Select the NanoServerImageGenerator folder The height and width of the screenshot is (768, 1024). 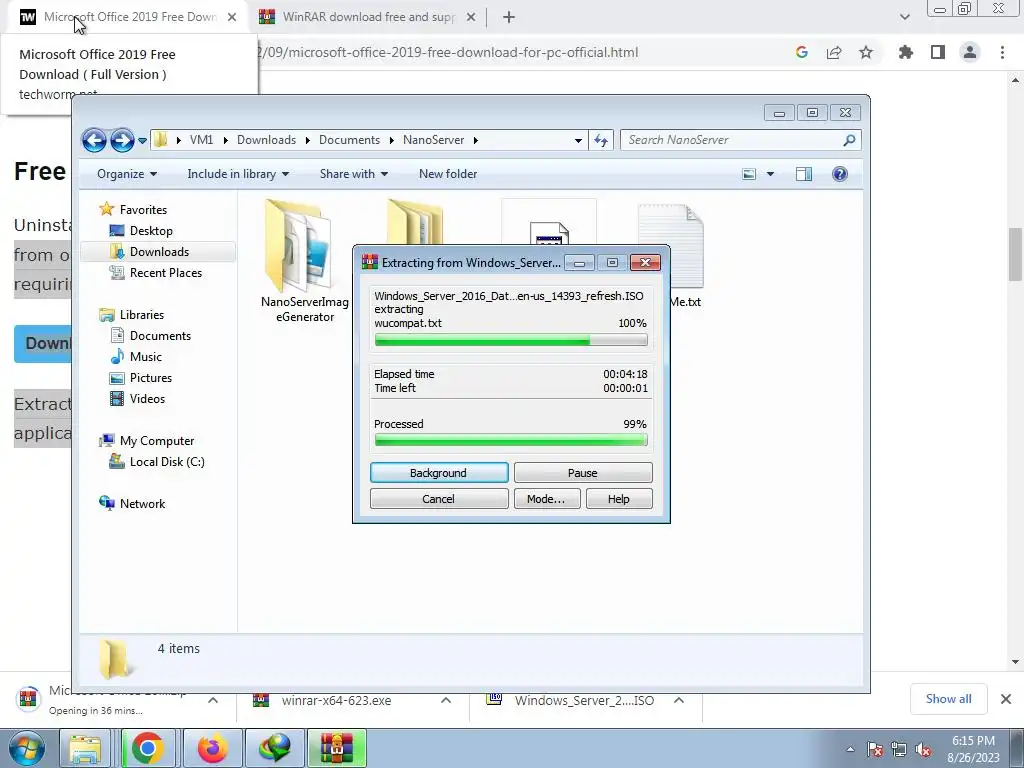[304, 261]
